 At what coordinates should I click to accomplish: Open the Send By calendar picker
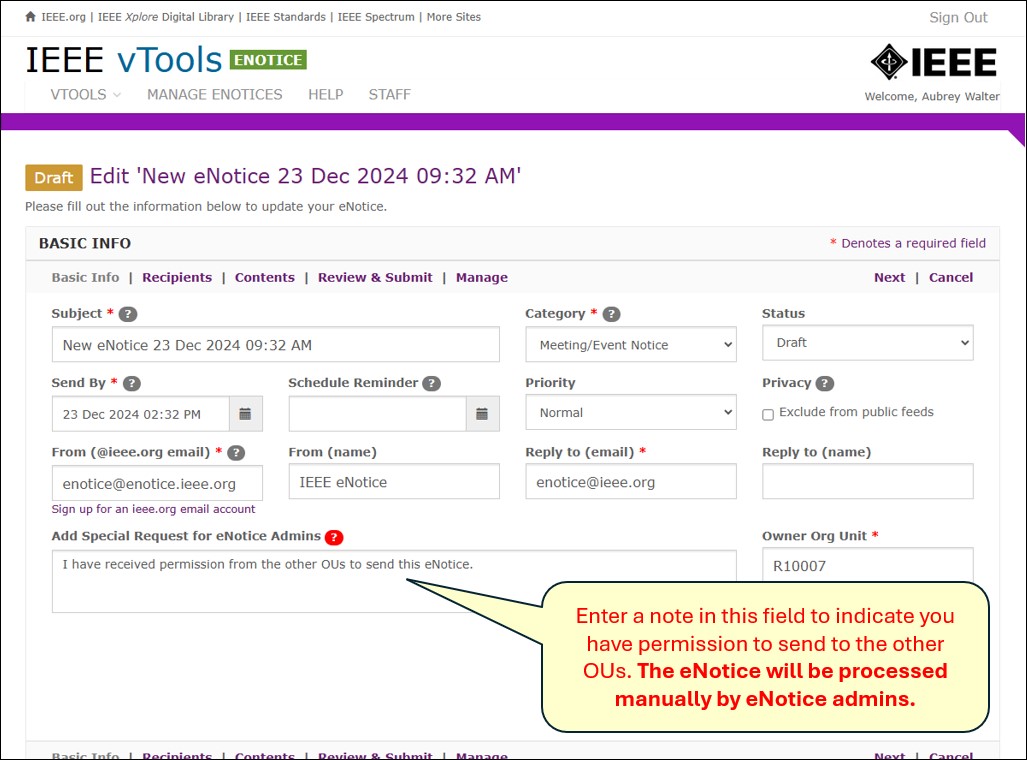pyautogui.click(x=246, y=414)
